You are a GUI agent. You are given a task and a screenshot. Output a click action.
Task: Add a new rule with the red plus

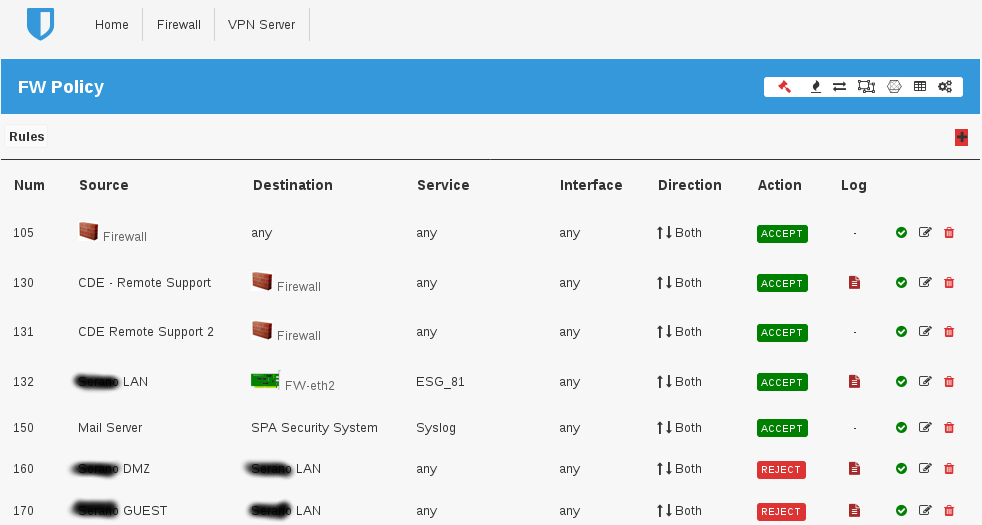[961, 138]
